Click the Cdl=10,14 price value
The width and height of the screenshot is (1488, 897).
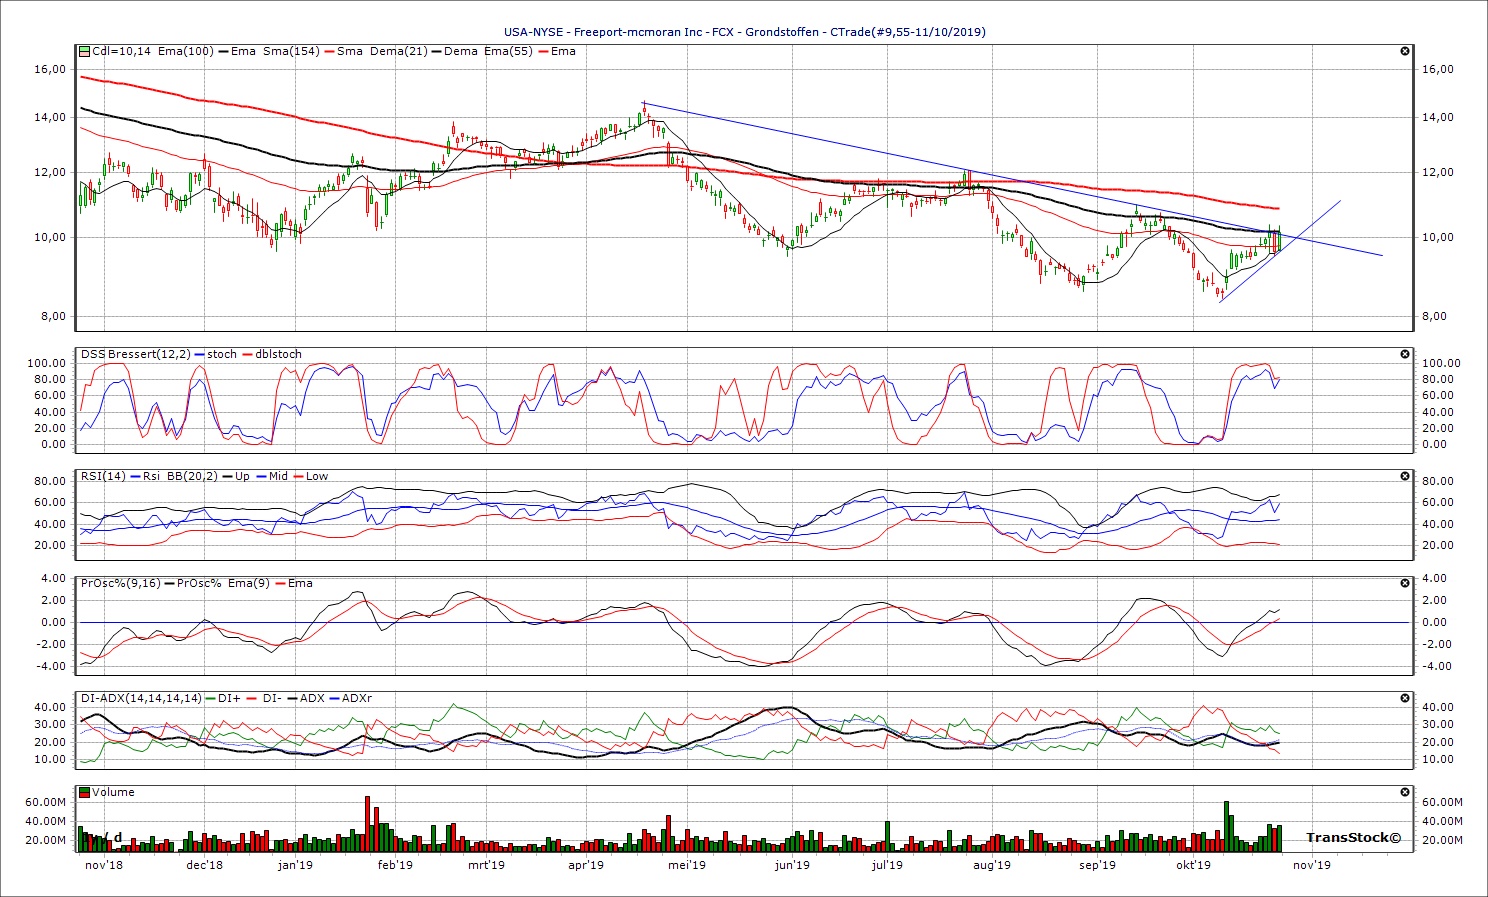pyautogui.click(x=121, y=51)
